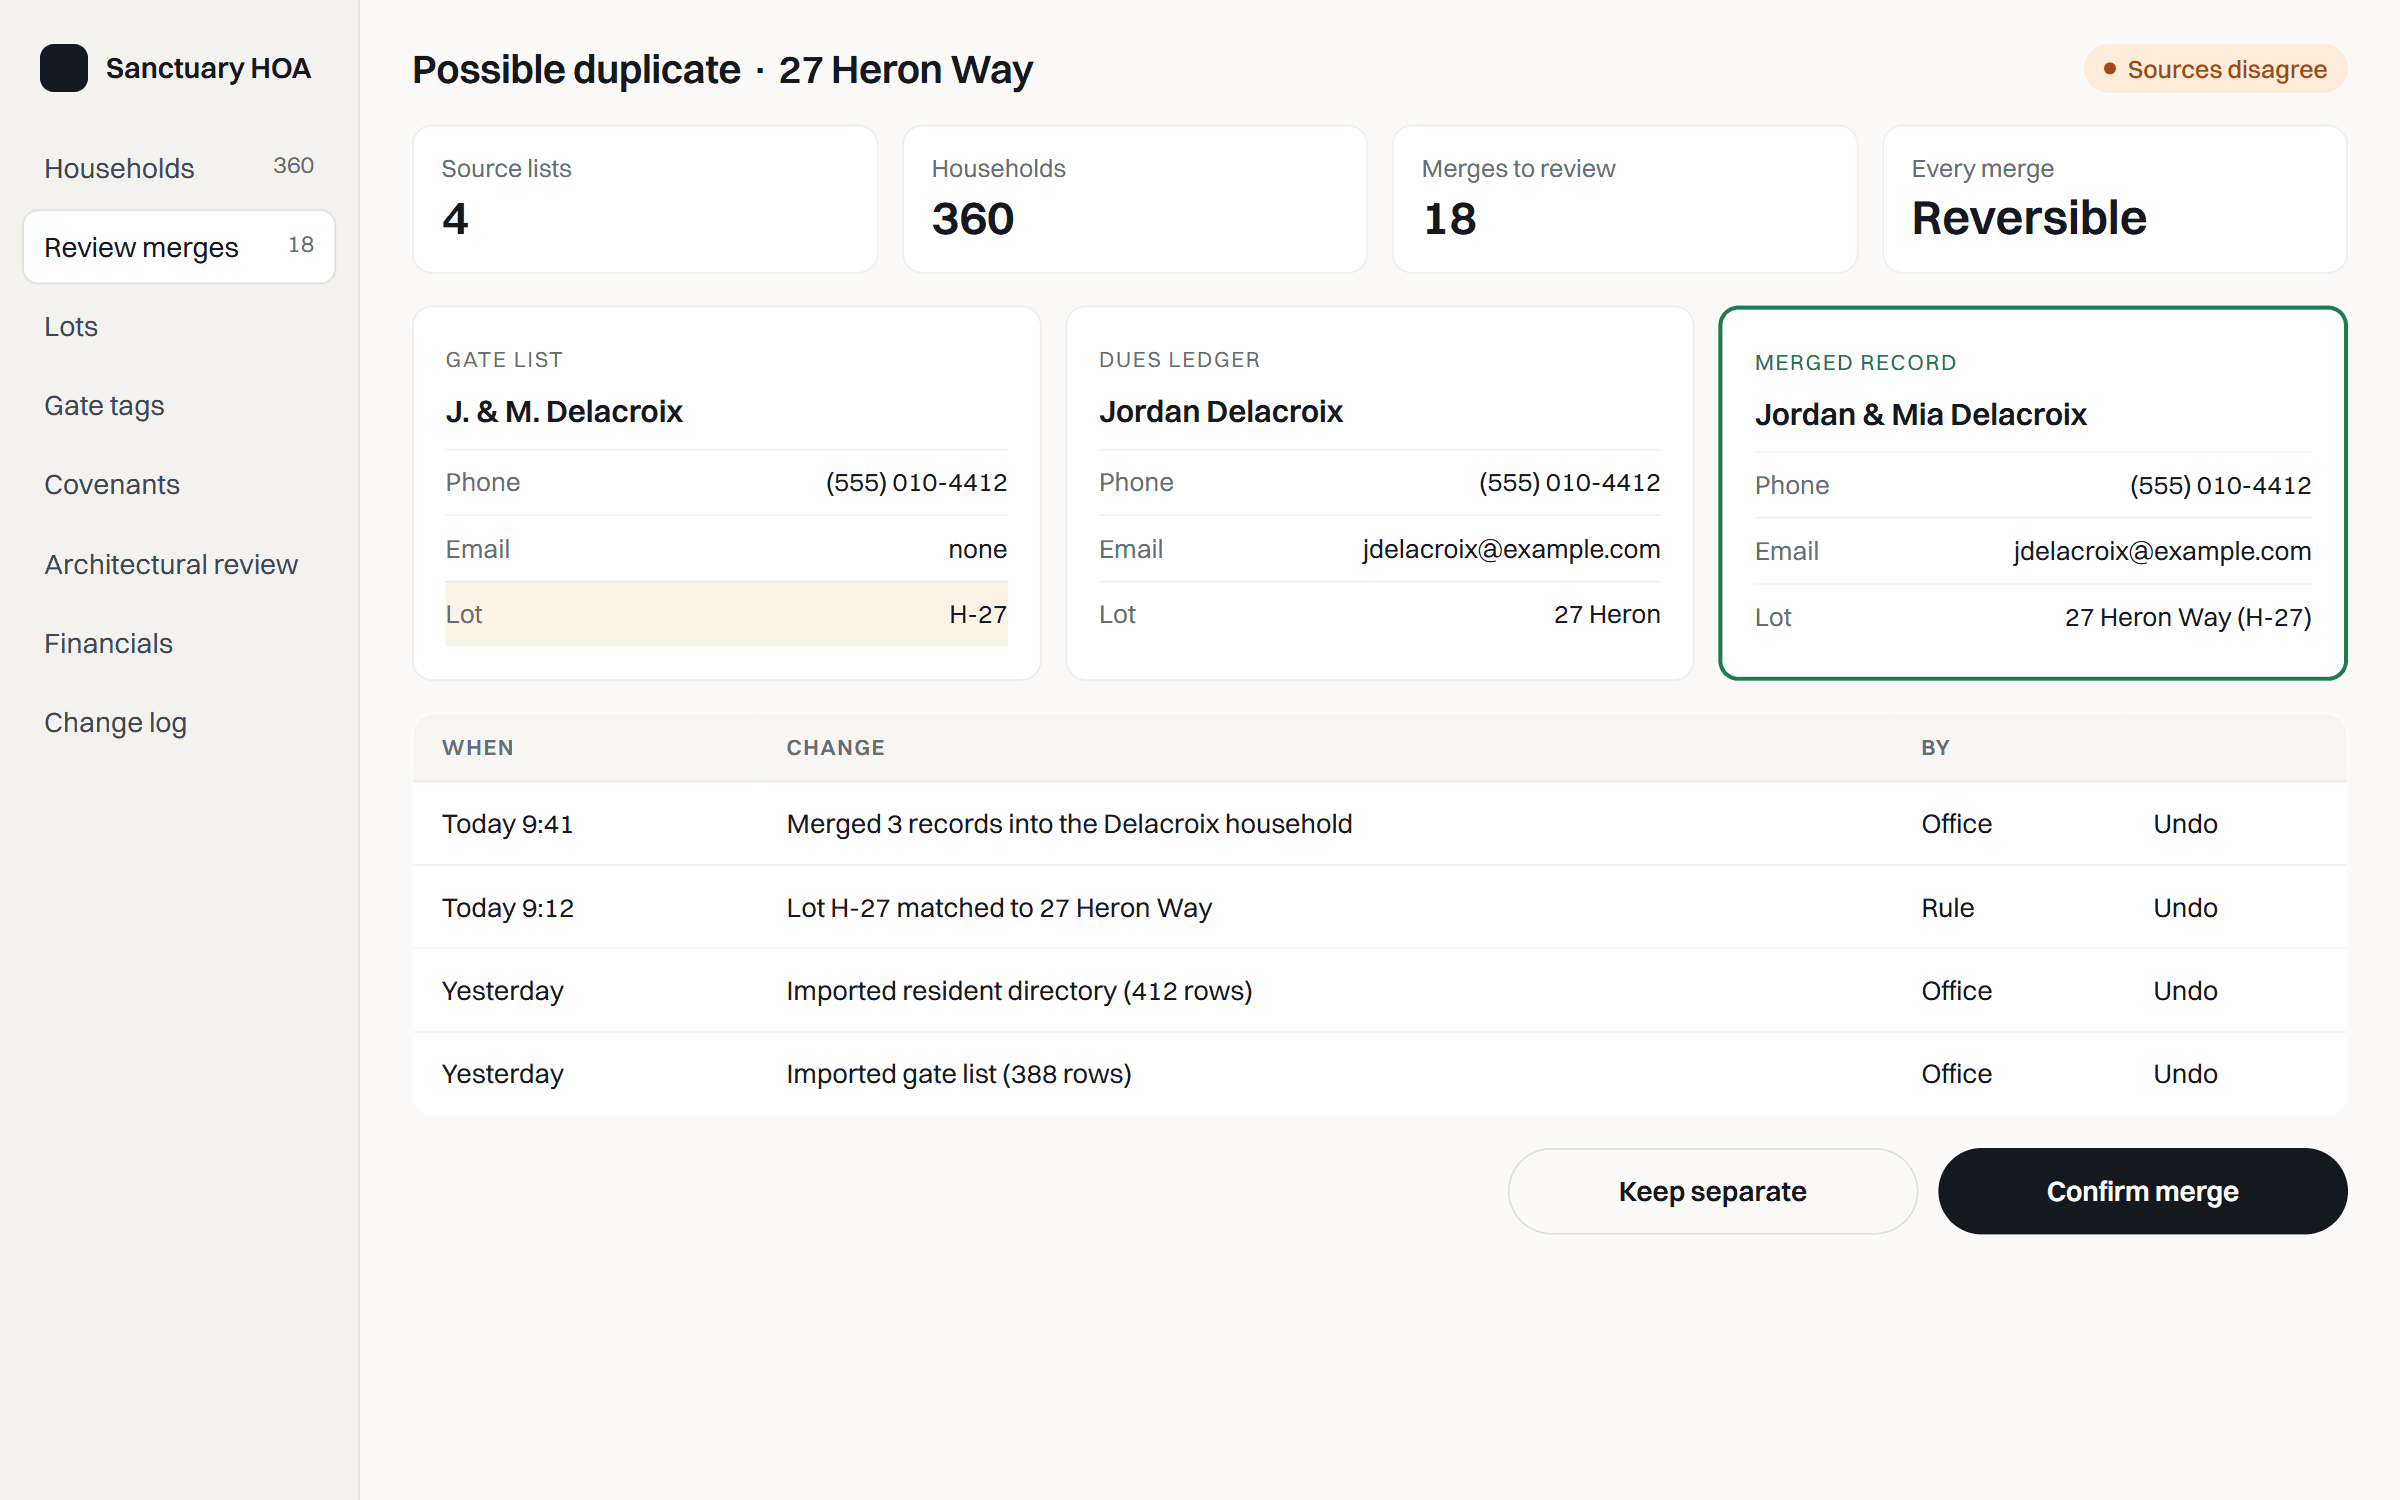Click the Keep separate button
2400x1500 pixels.
(x=1712, y=1191)
